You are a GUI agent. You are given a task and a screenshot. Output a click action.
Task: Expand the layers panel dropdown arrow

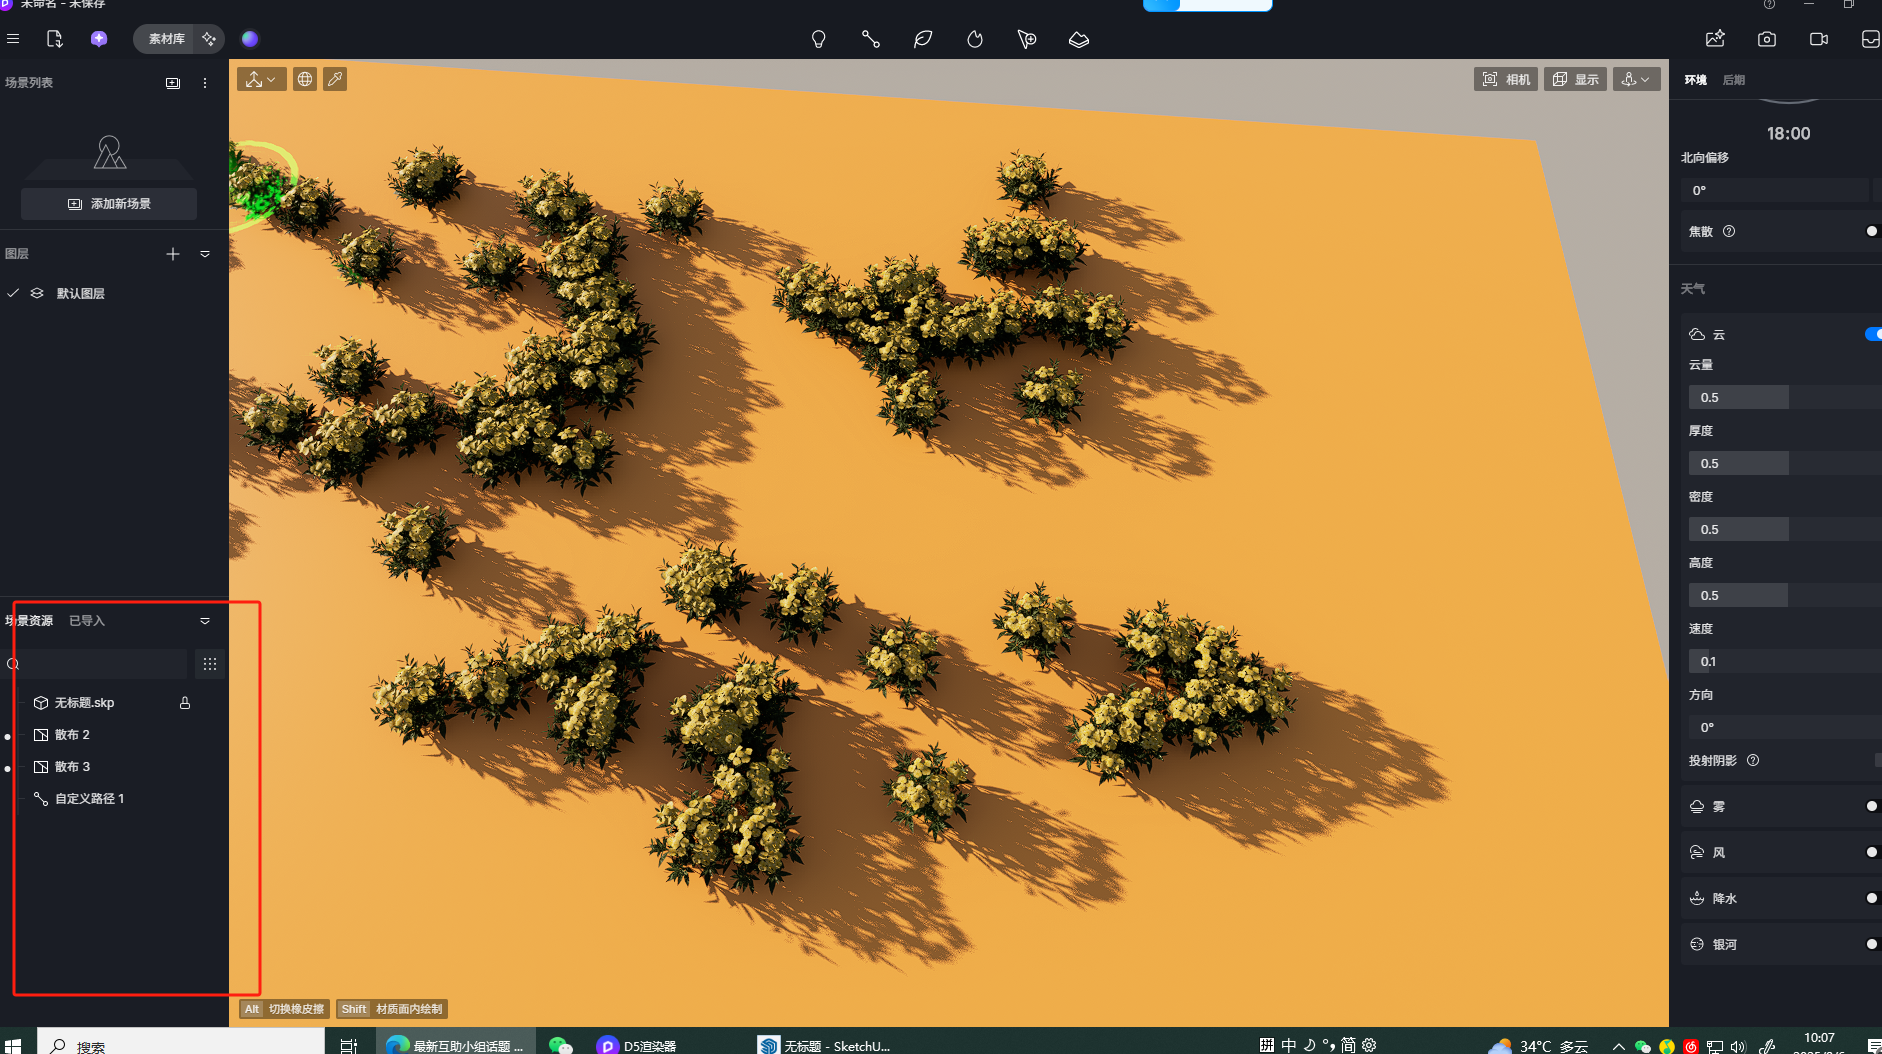(205, 254)
